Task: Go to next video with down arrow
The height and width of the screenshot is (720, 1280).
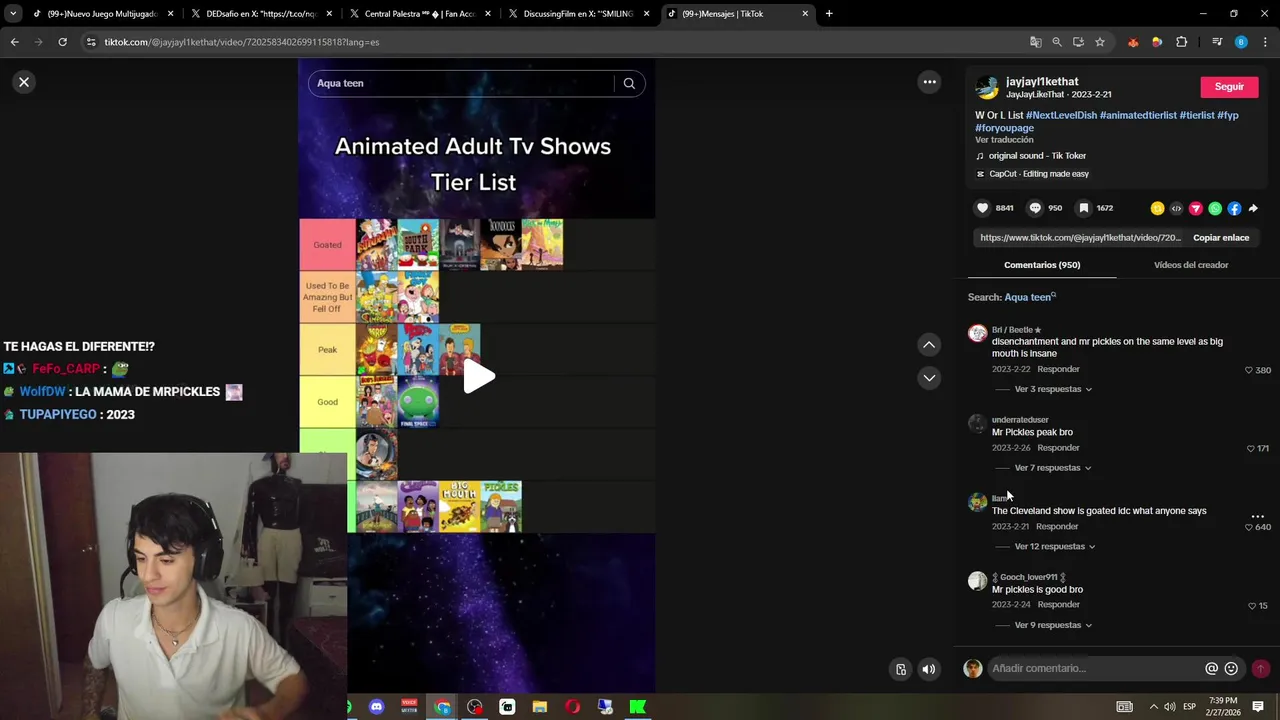Action: [929, 378]
